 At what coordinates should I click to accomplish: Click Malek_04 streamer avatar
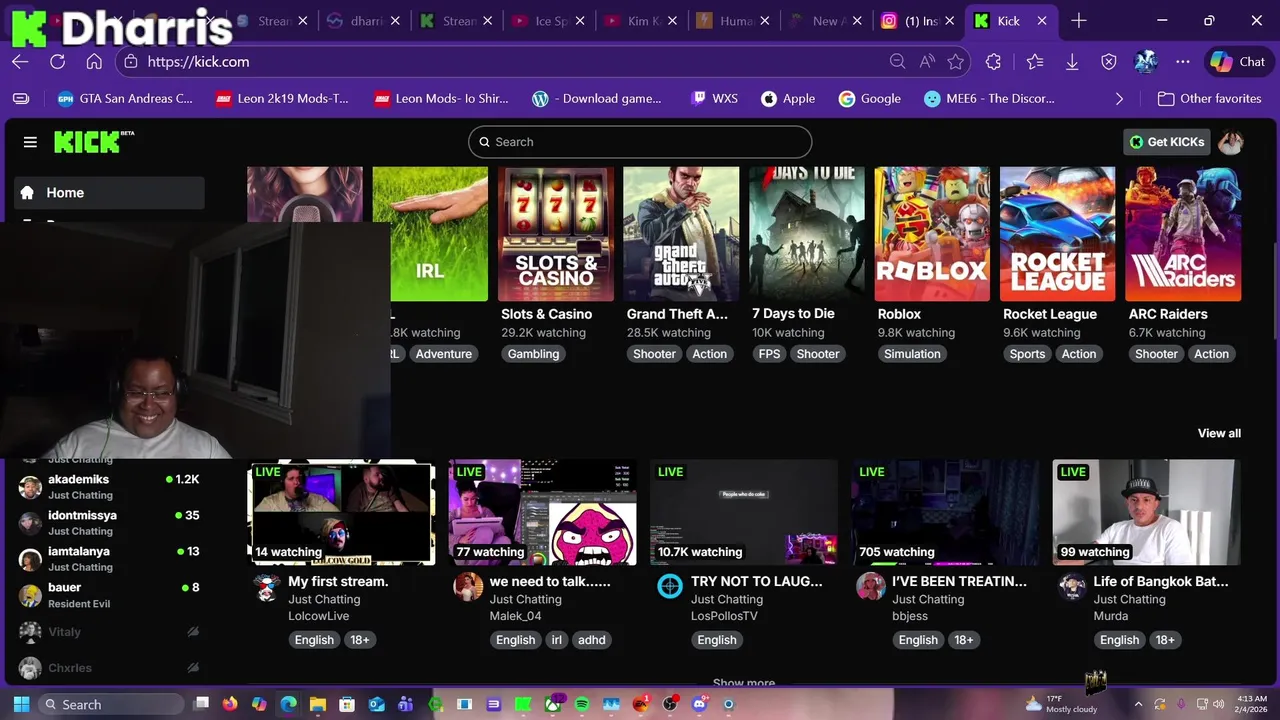pyautogui.click(x=468, y=587)
